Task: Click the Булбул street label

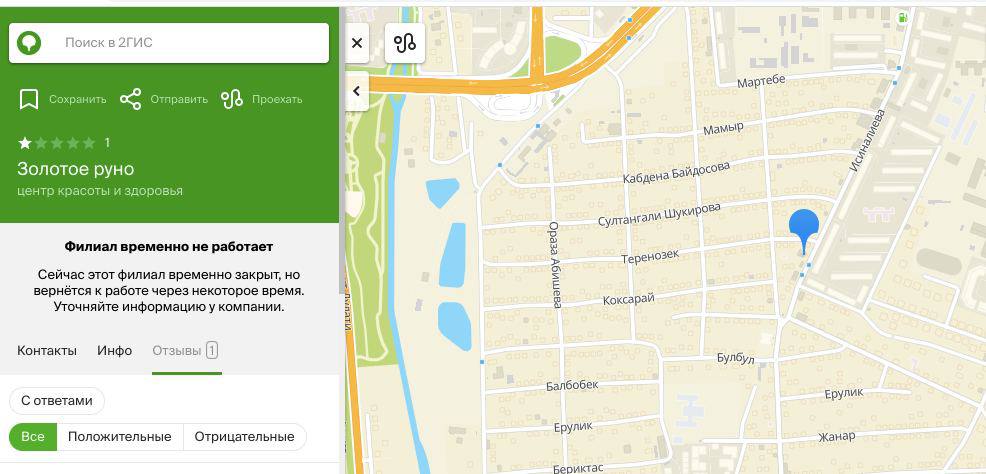Action: pos(735,358)
